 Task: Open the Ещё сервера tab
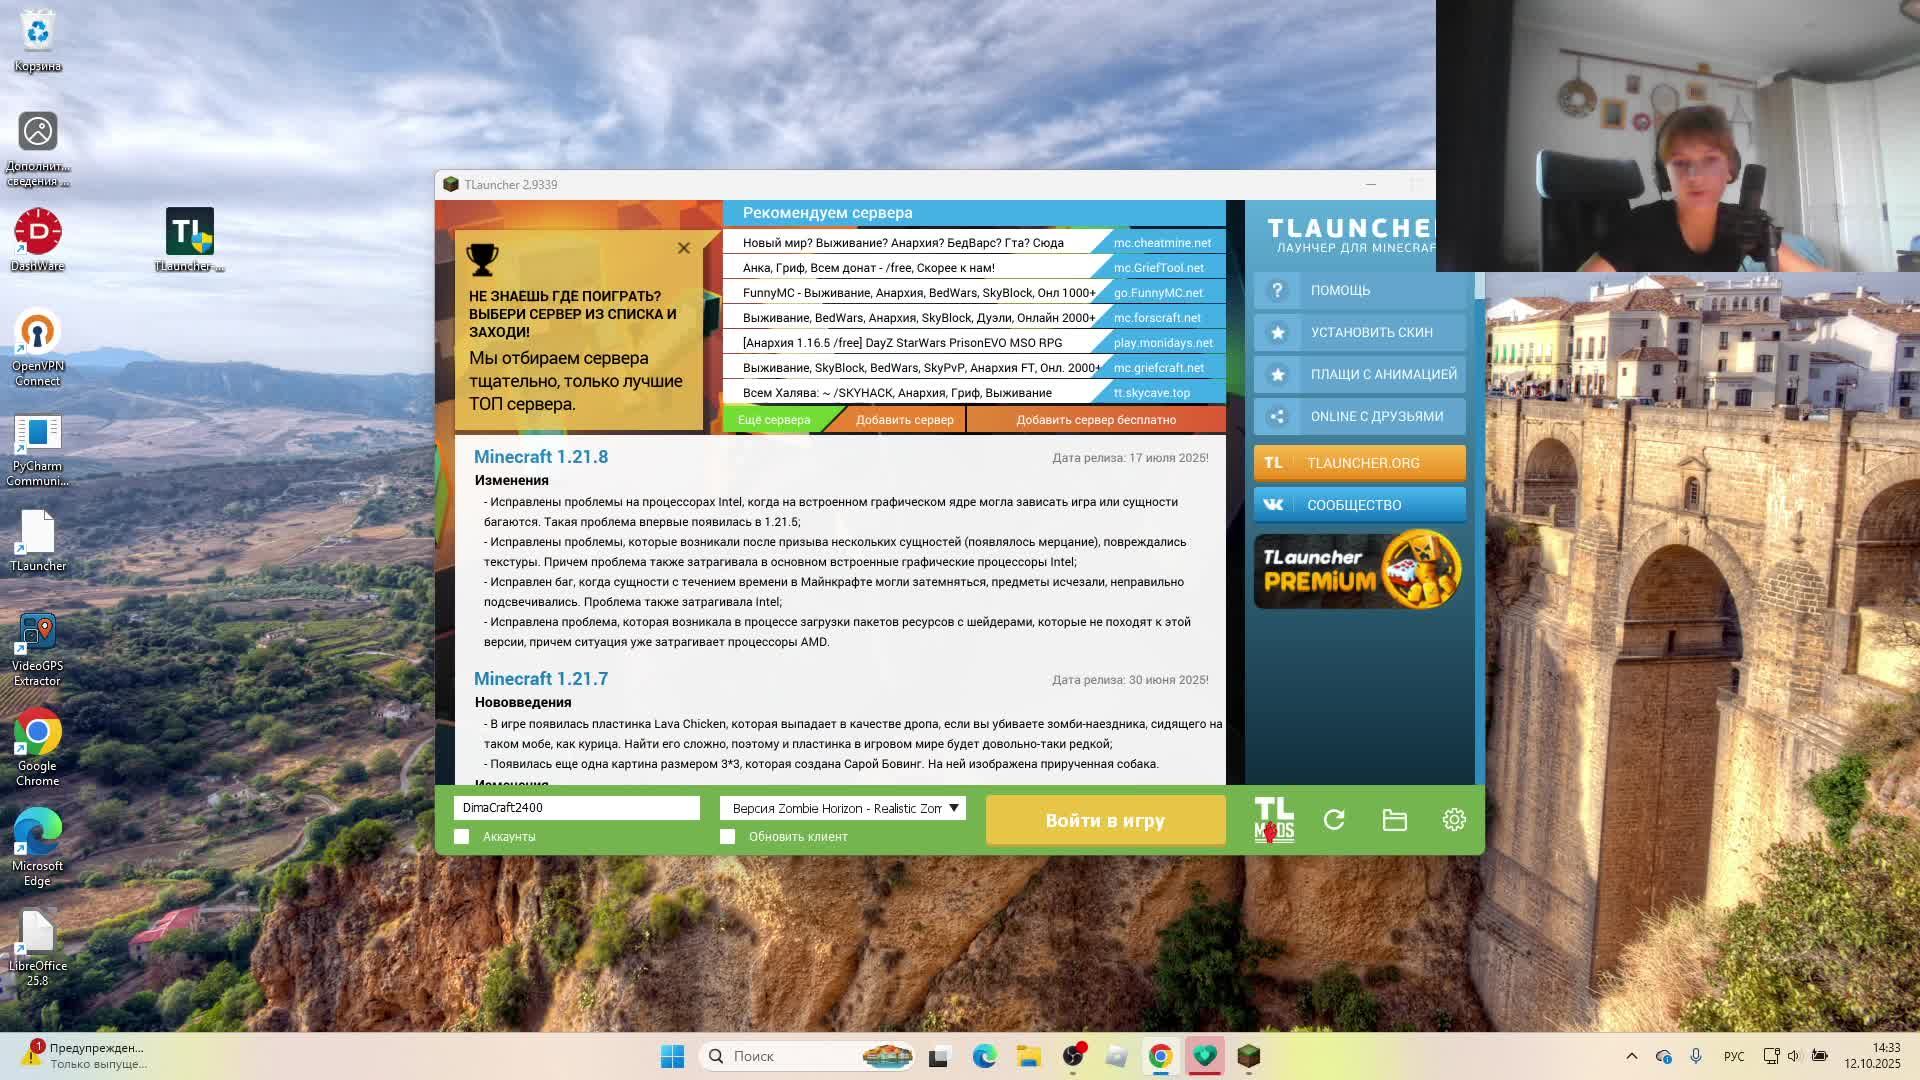(x=774, y=420)
